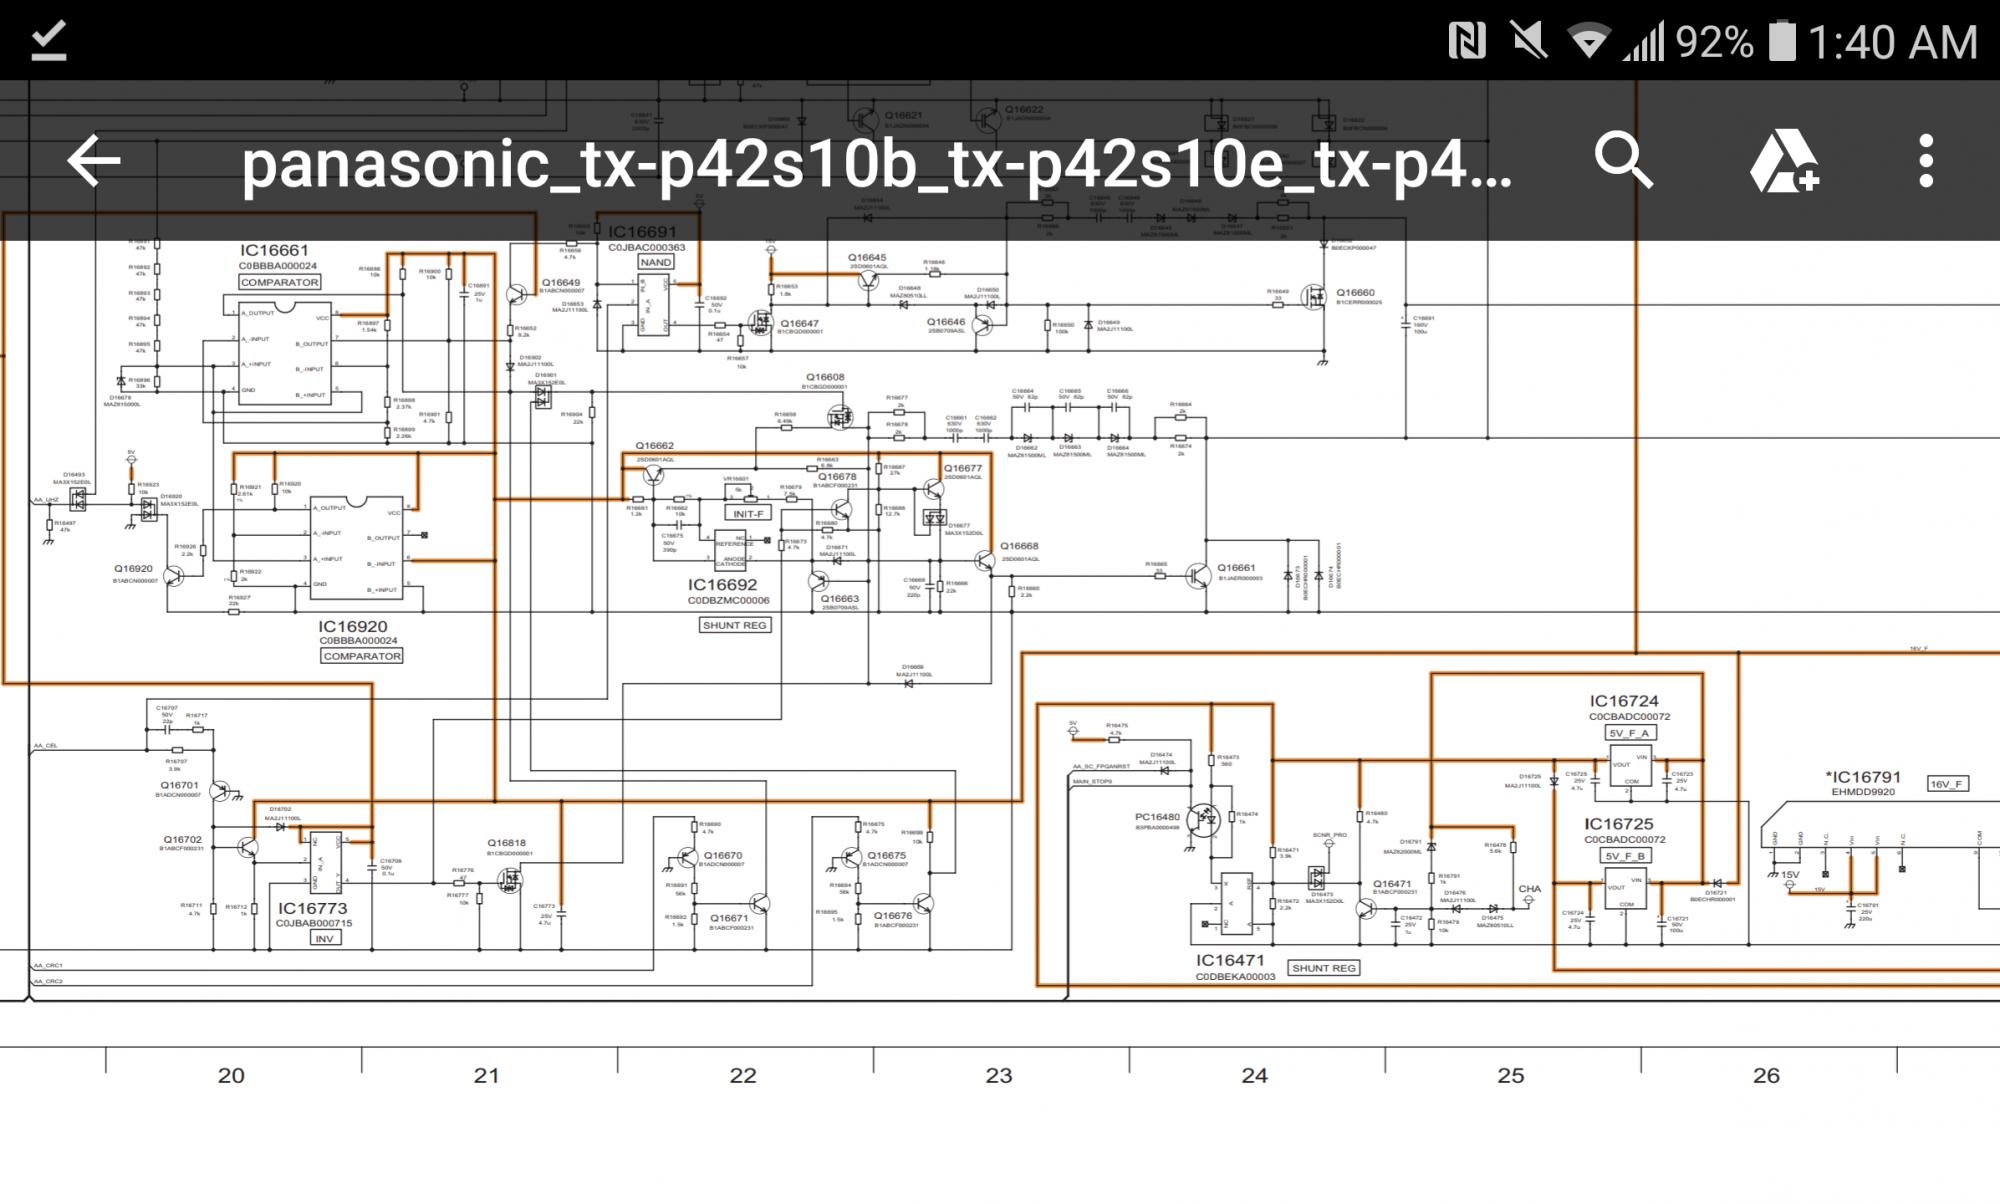Tap the battery indicator icon
The width and height of the screenshot is (2000, 1204).
point(1782,42)
